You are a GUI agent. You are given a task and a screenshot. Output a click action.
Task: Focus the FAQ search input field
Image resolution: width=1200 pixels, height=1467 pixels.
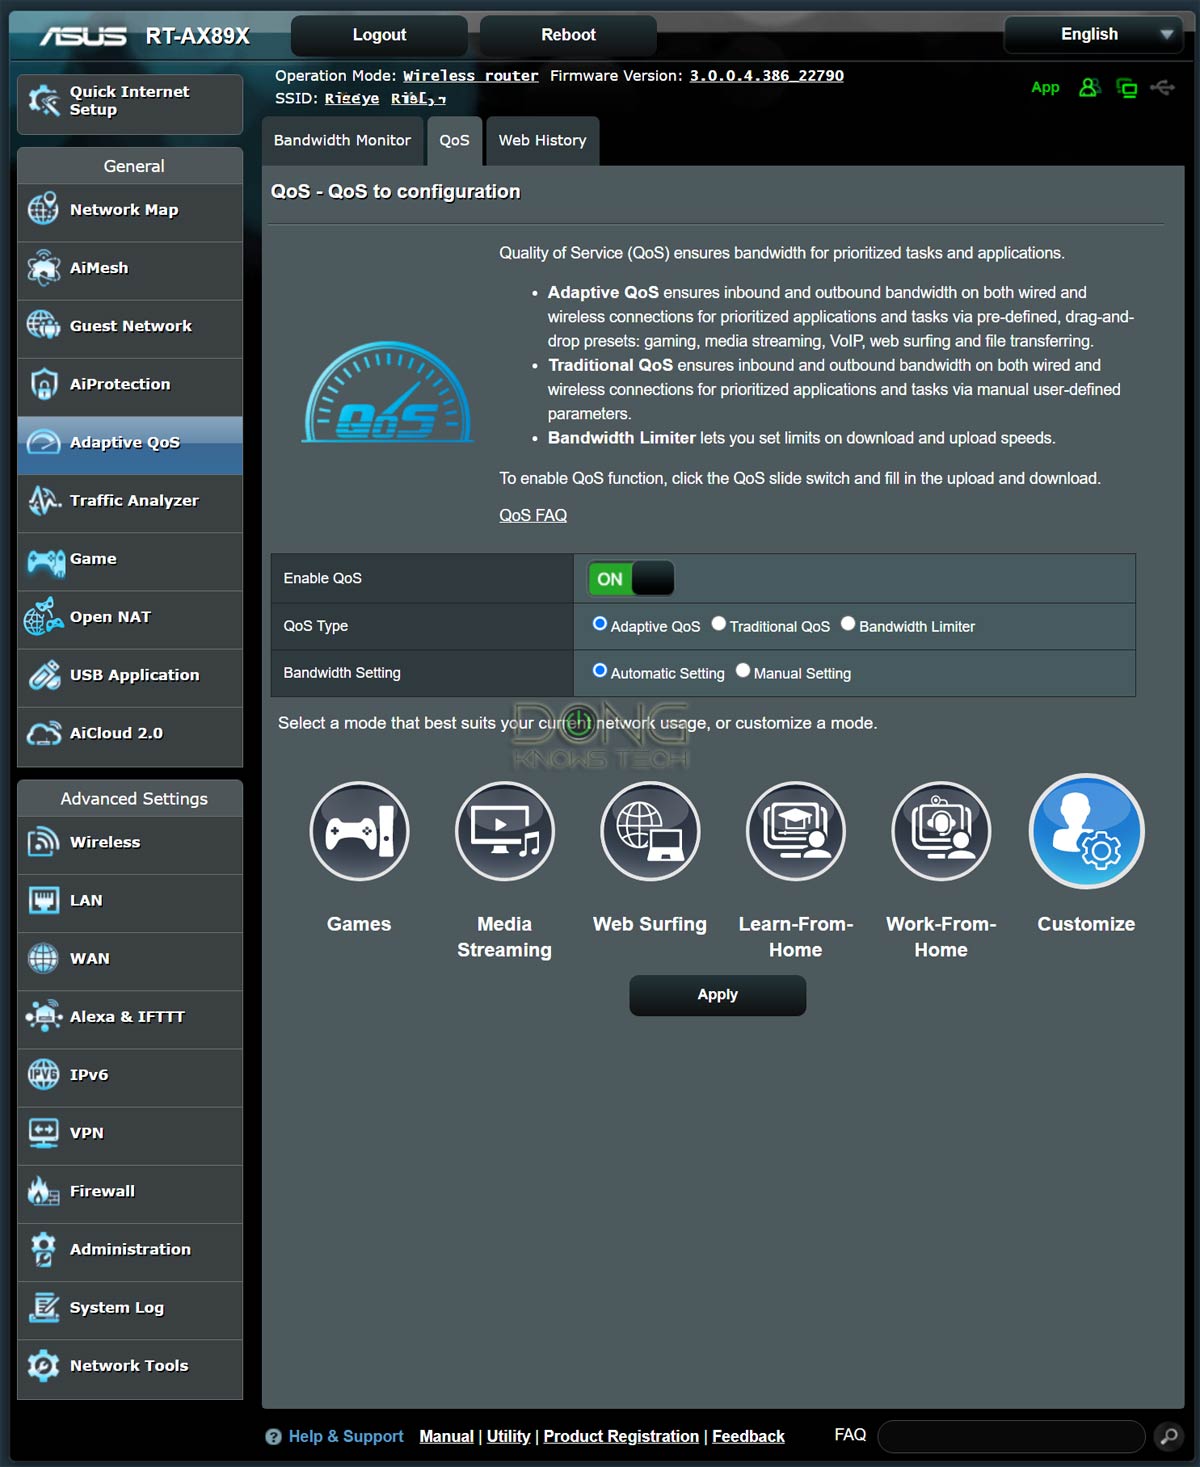[x=1011, y=1437]
